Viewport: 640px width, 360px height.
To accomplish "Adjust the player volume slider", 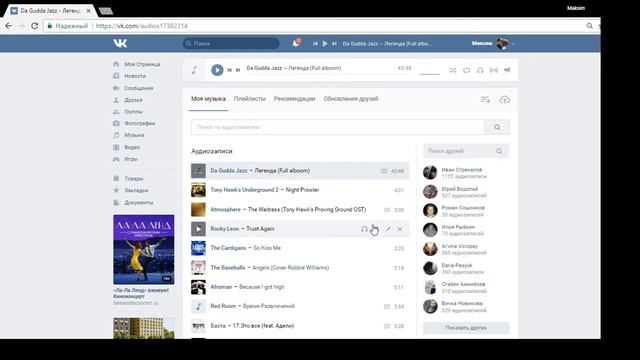I will click(430, 74).
